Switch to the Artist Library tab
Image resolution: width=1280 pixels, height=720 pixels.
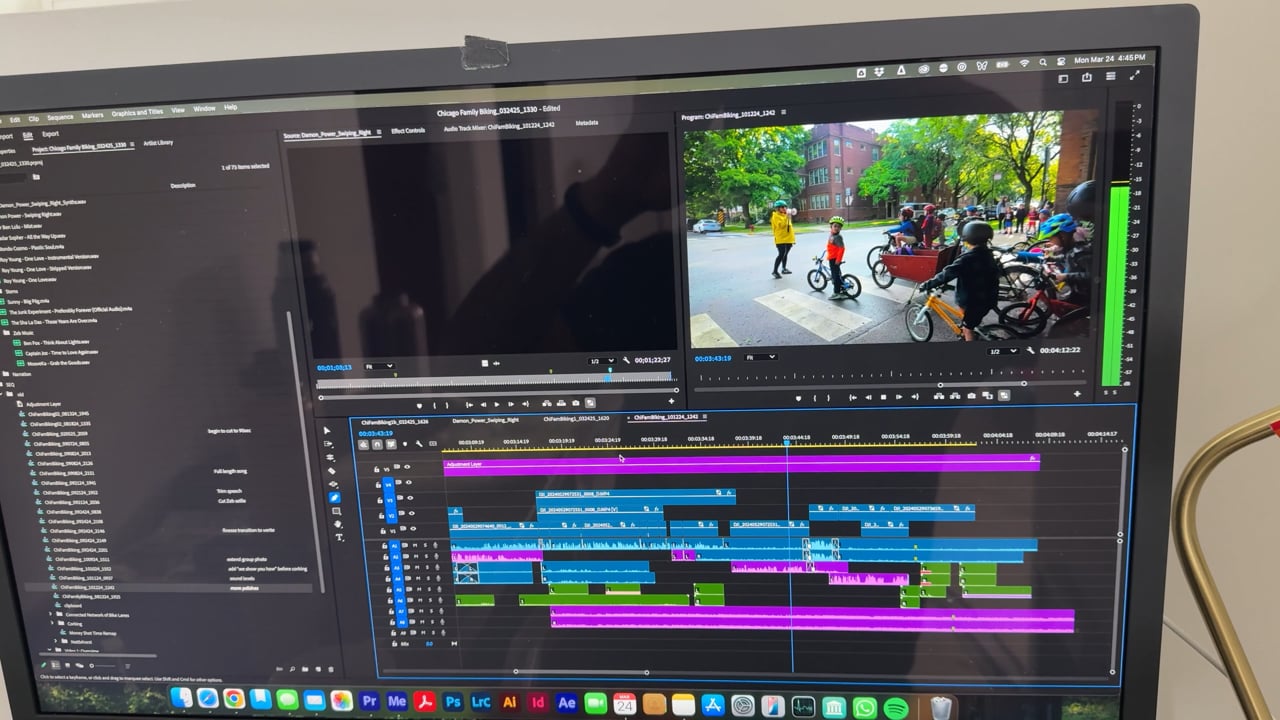click(x=158, y=142)
